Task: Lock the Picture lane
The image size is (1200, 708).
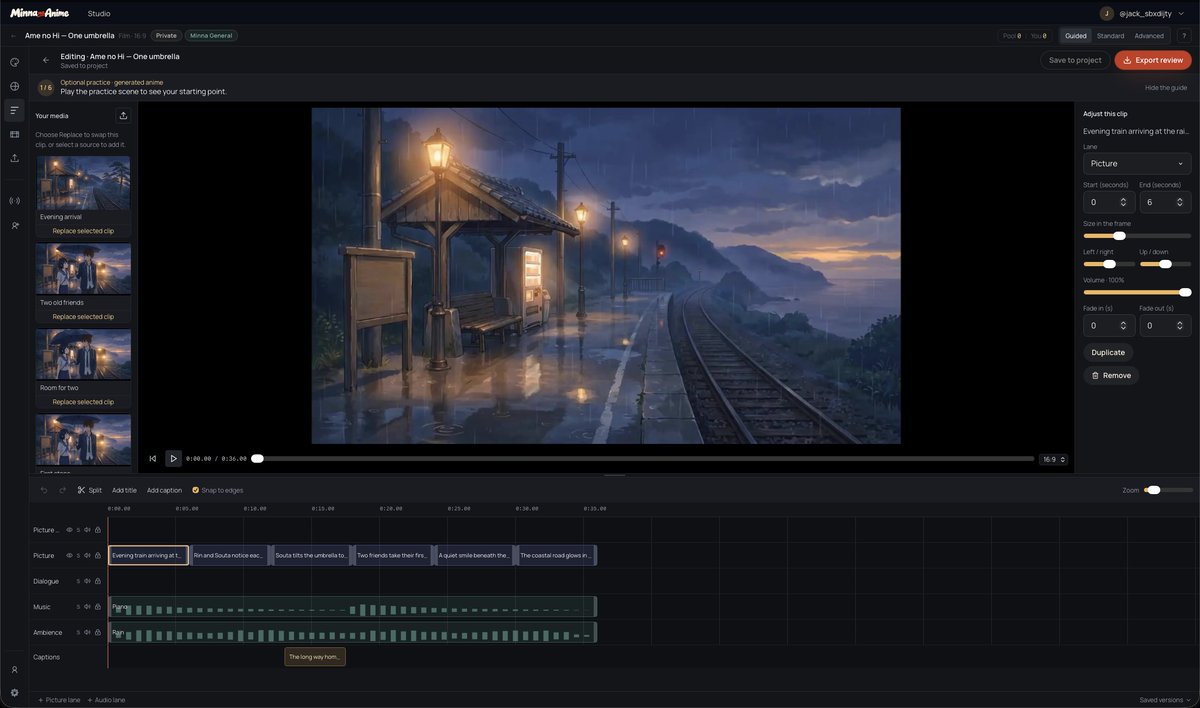Action: [x=98, y=555]
